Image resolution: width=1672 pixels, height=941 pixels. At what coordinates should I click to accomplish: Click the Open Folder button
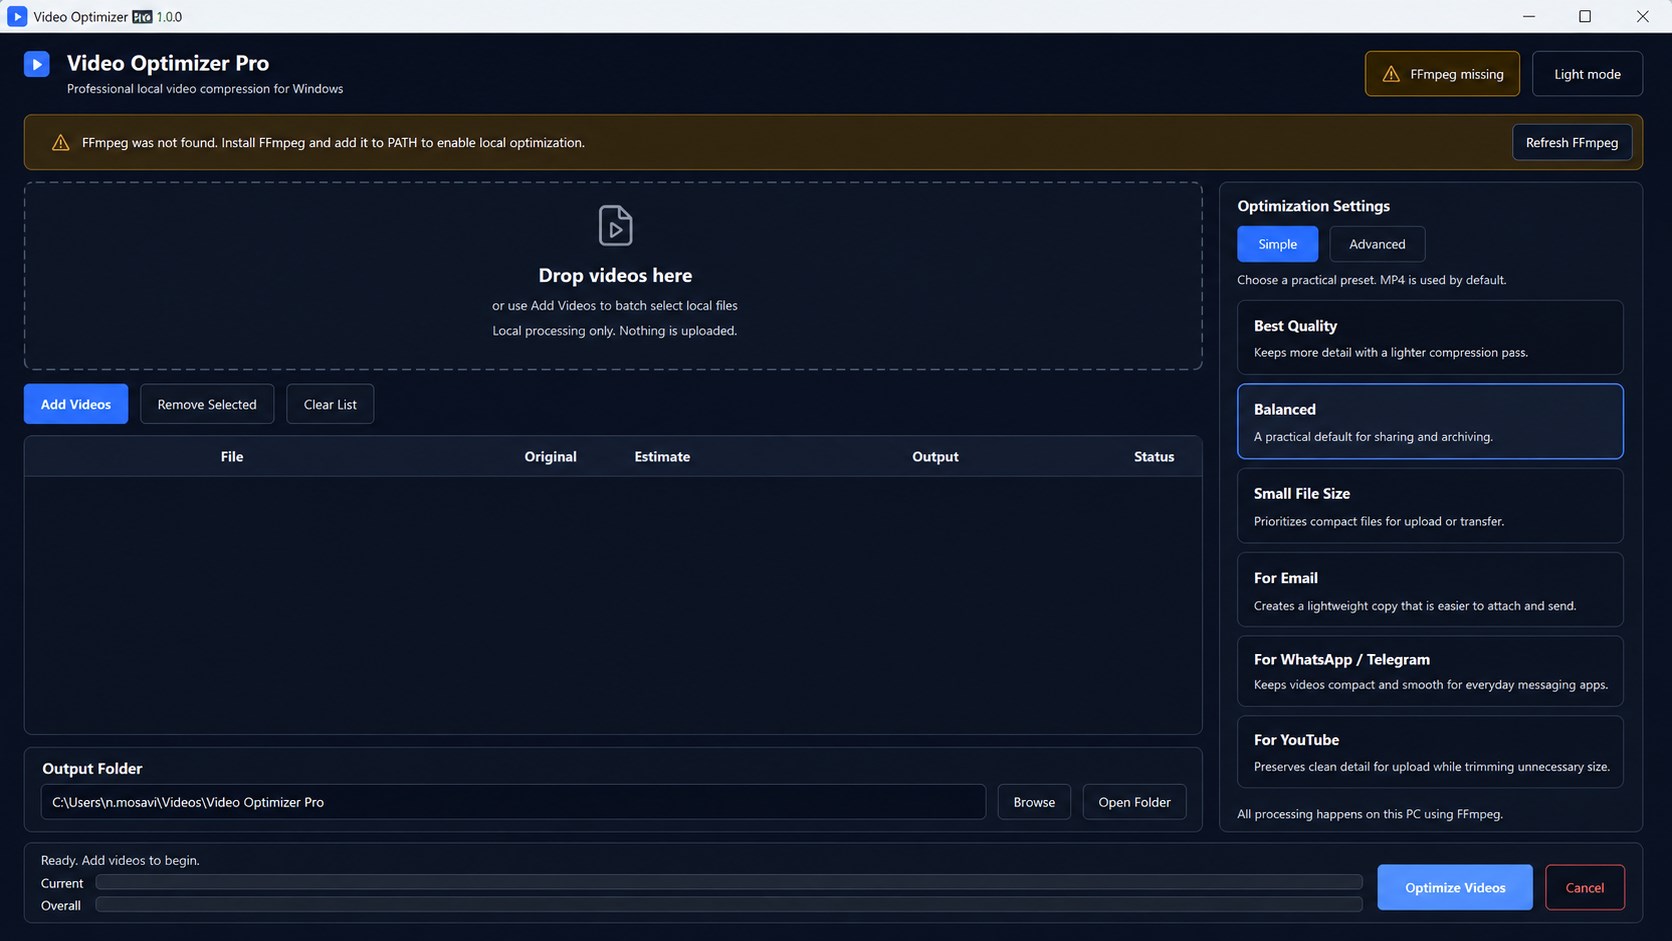(1134, 802)
